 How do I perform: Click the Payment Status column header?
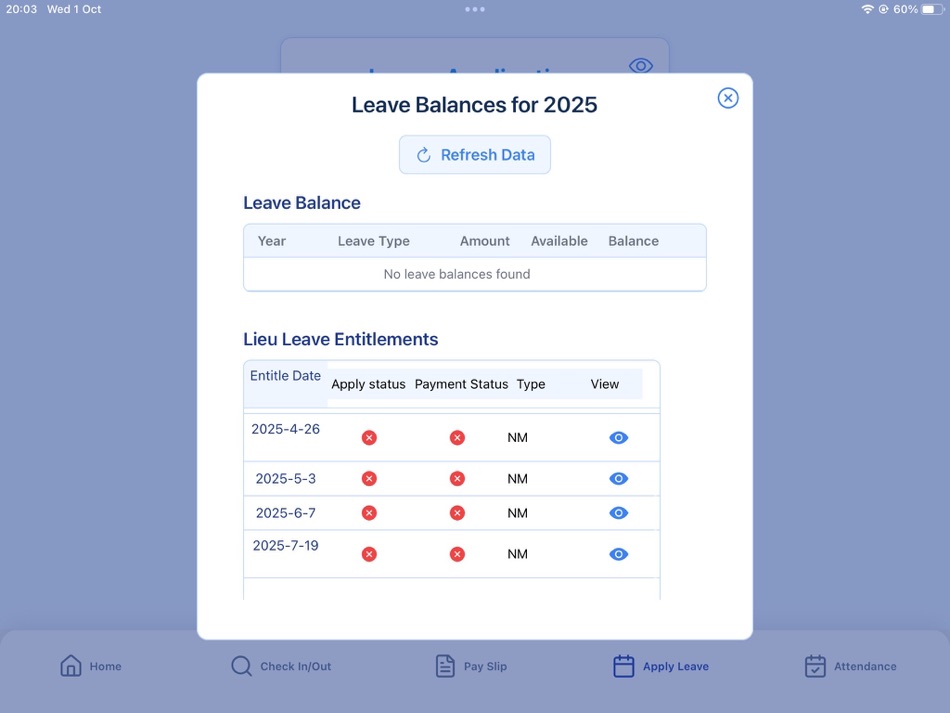(x=461, y=384)
